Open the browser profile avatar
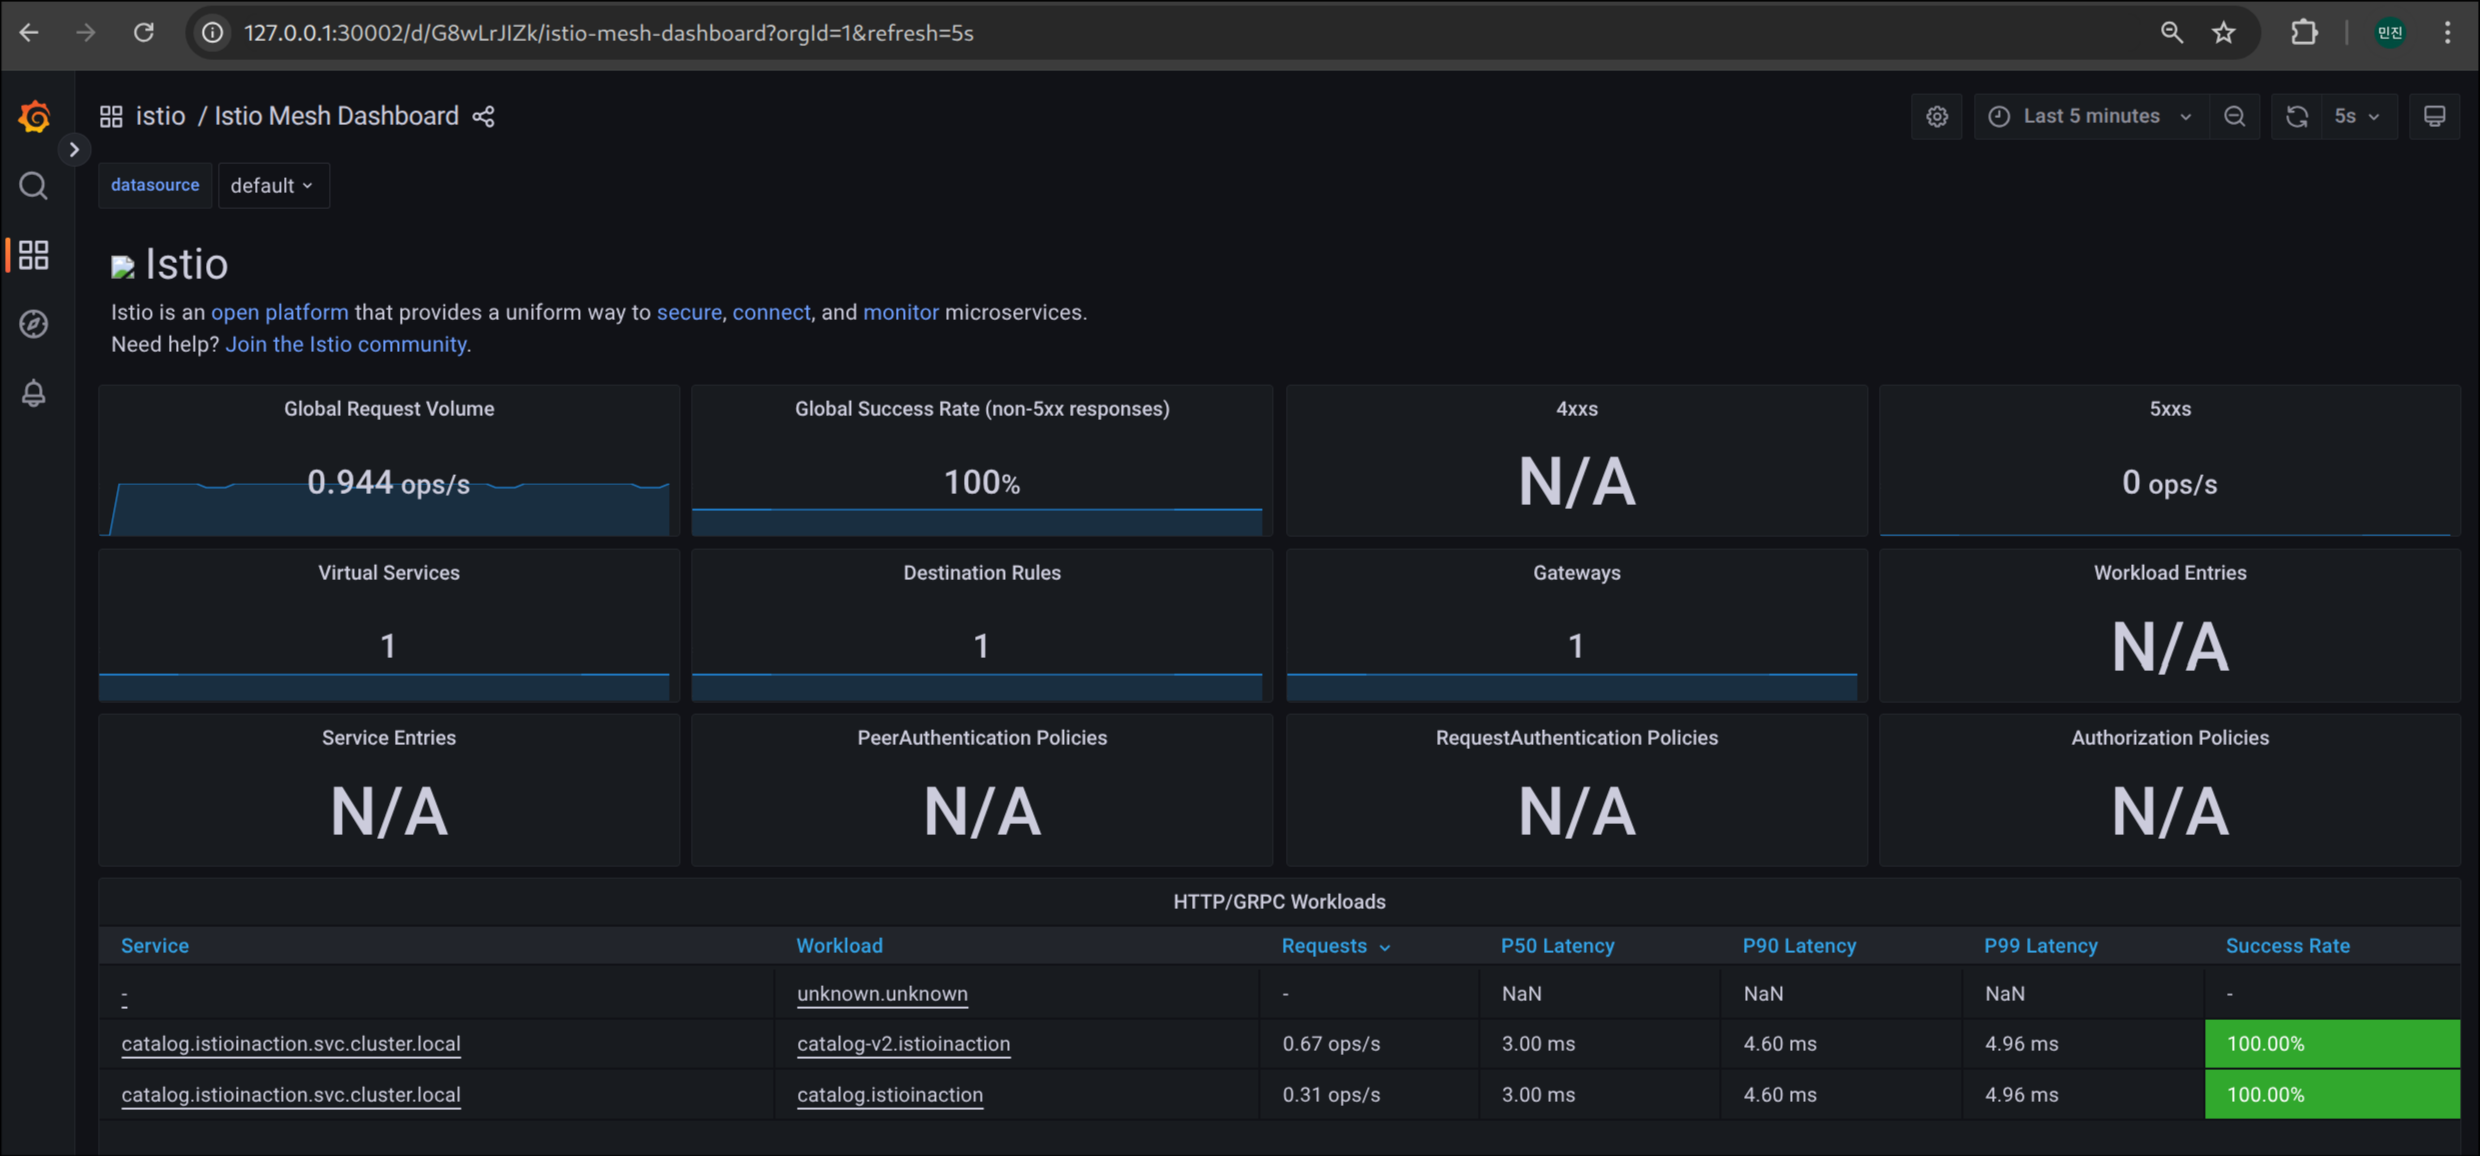Viewport: 2480px width, 1156px height. coord(2390,33)
